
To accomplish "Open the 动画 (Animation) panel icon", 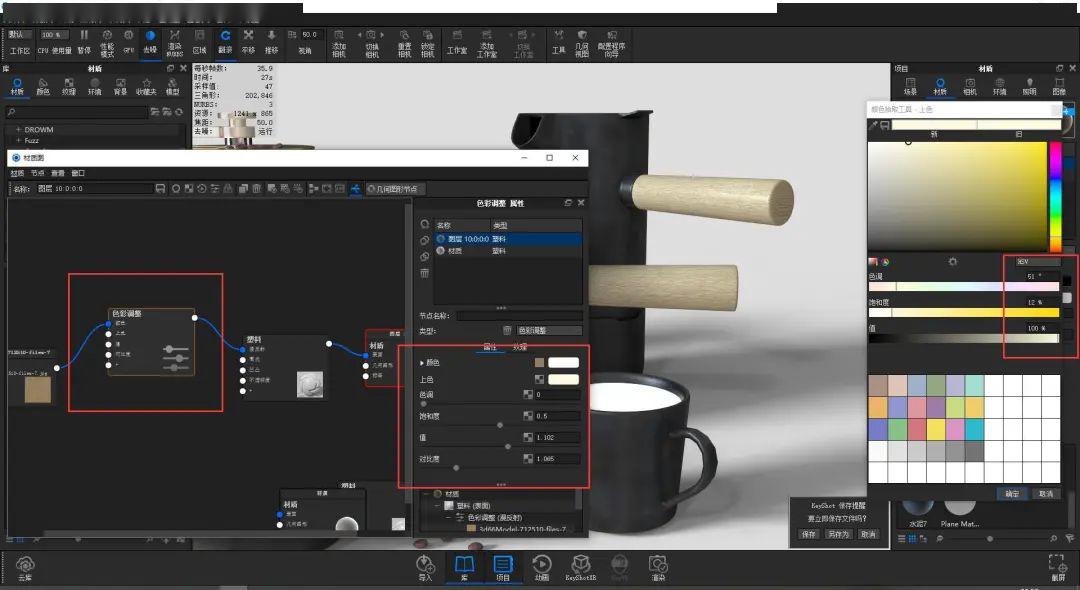I will tap(541, 567).
